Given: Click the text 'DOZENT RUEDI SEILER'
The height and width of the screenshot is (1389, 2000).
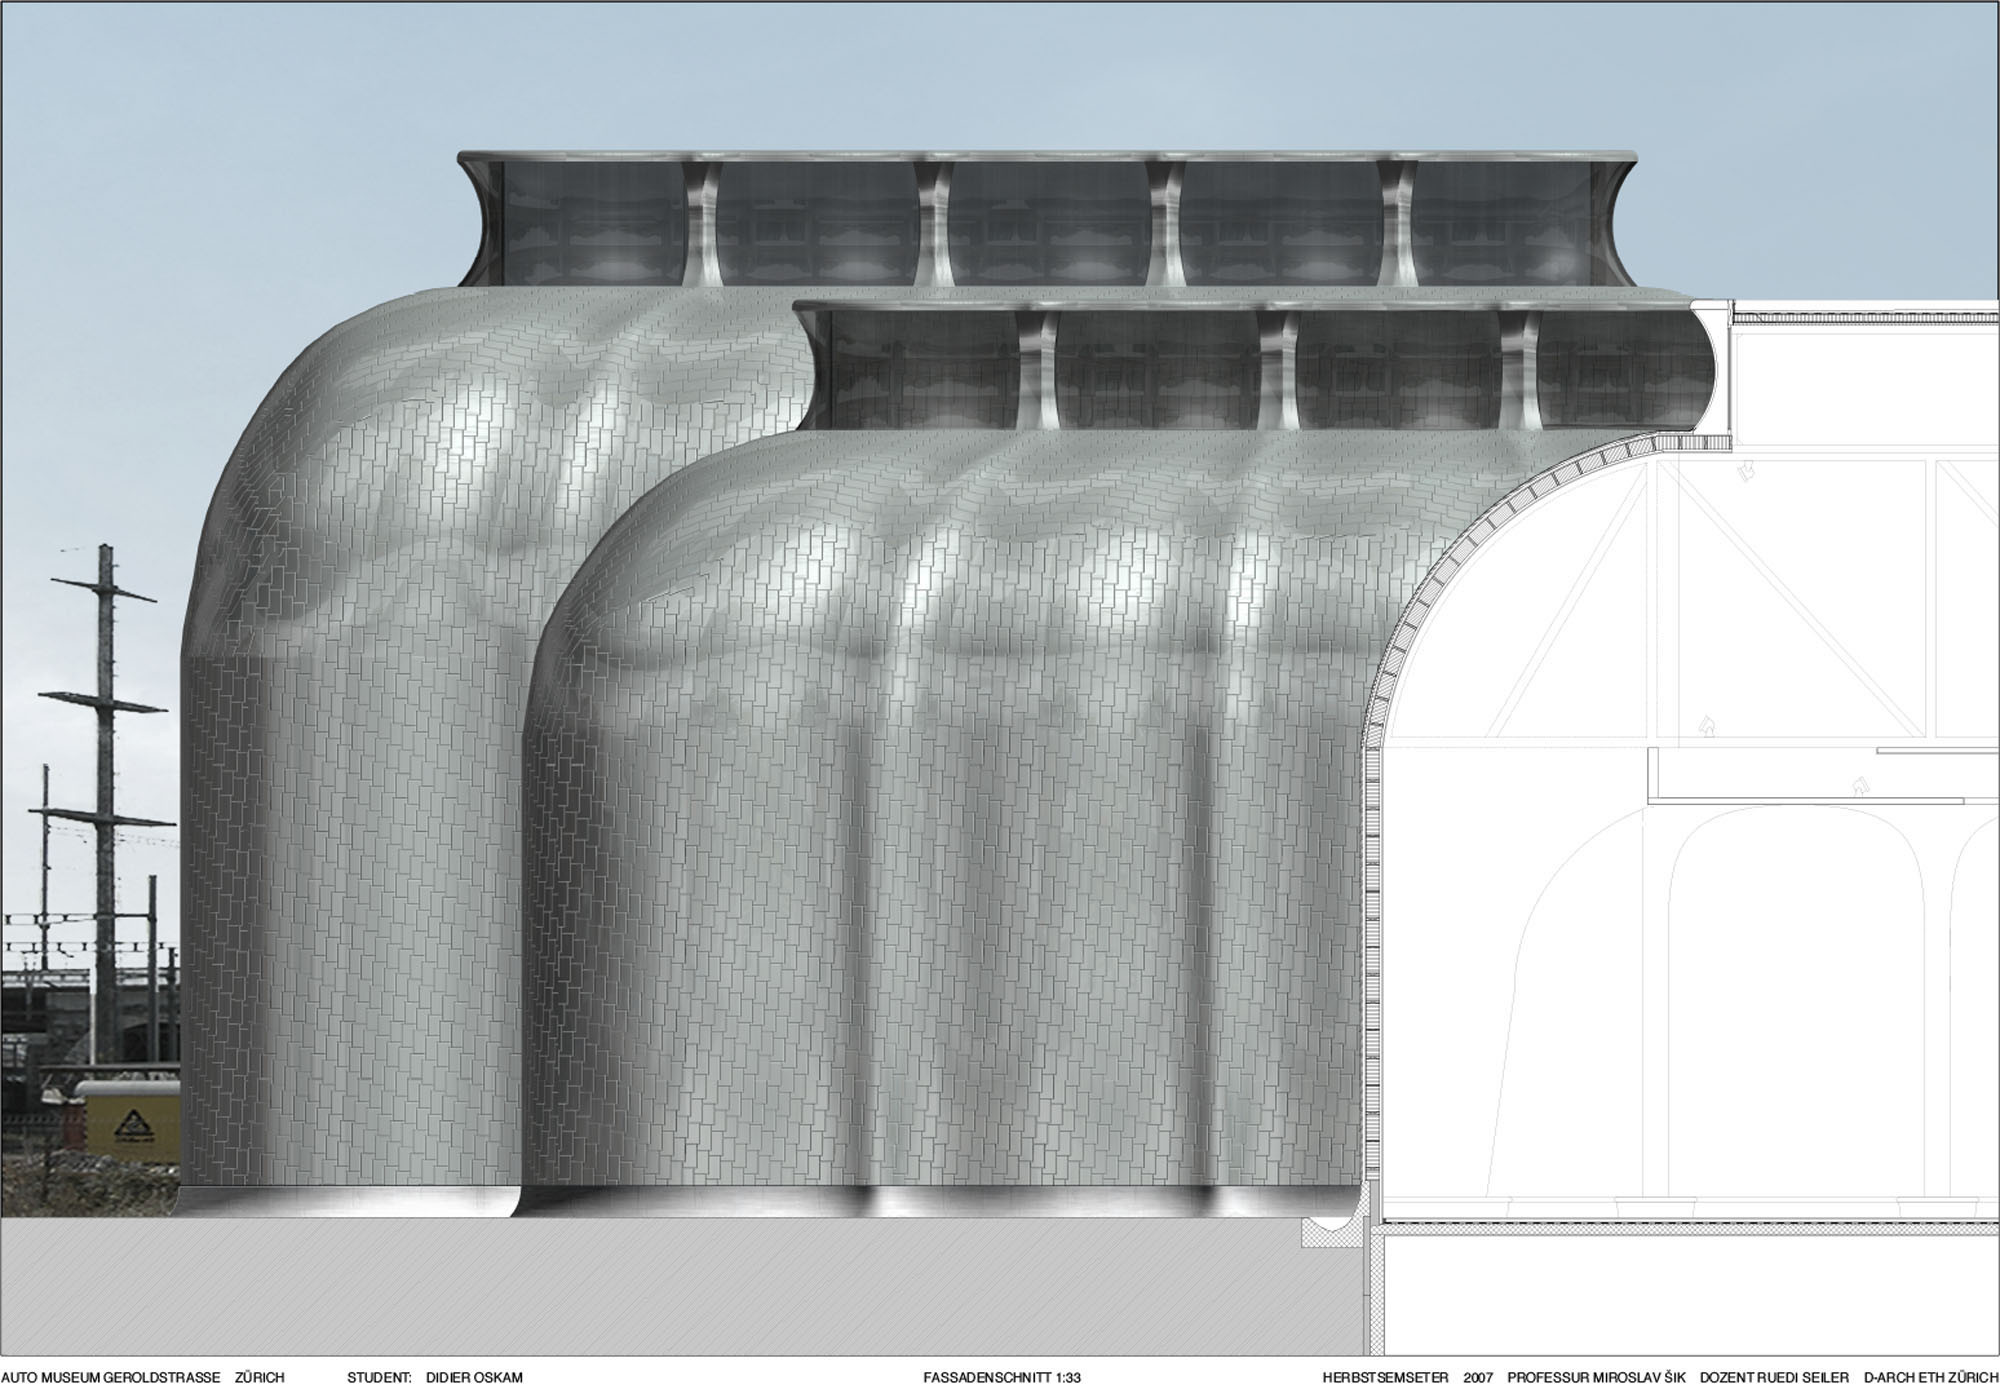Looking at the screenshot, I should (1774, 1377).
